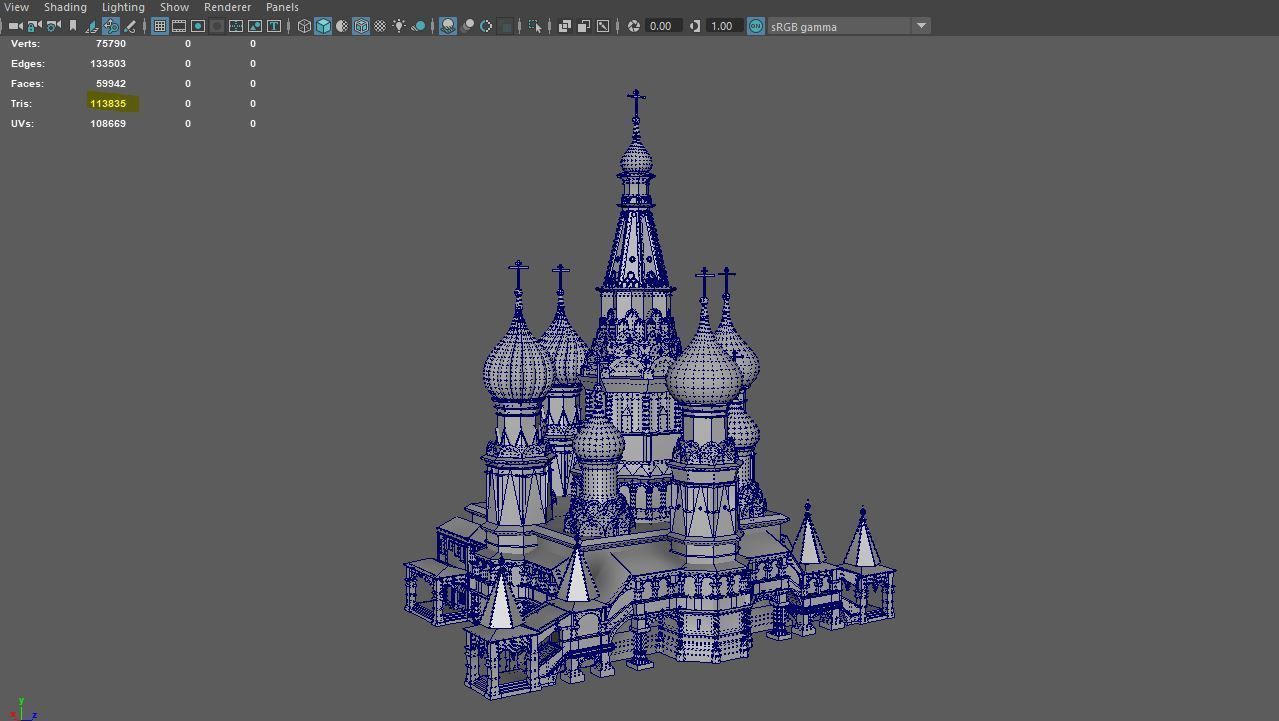Click the Gamma icon beside the 1.00 field

pos(695,26)
